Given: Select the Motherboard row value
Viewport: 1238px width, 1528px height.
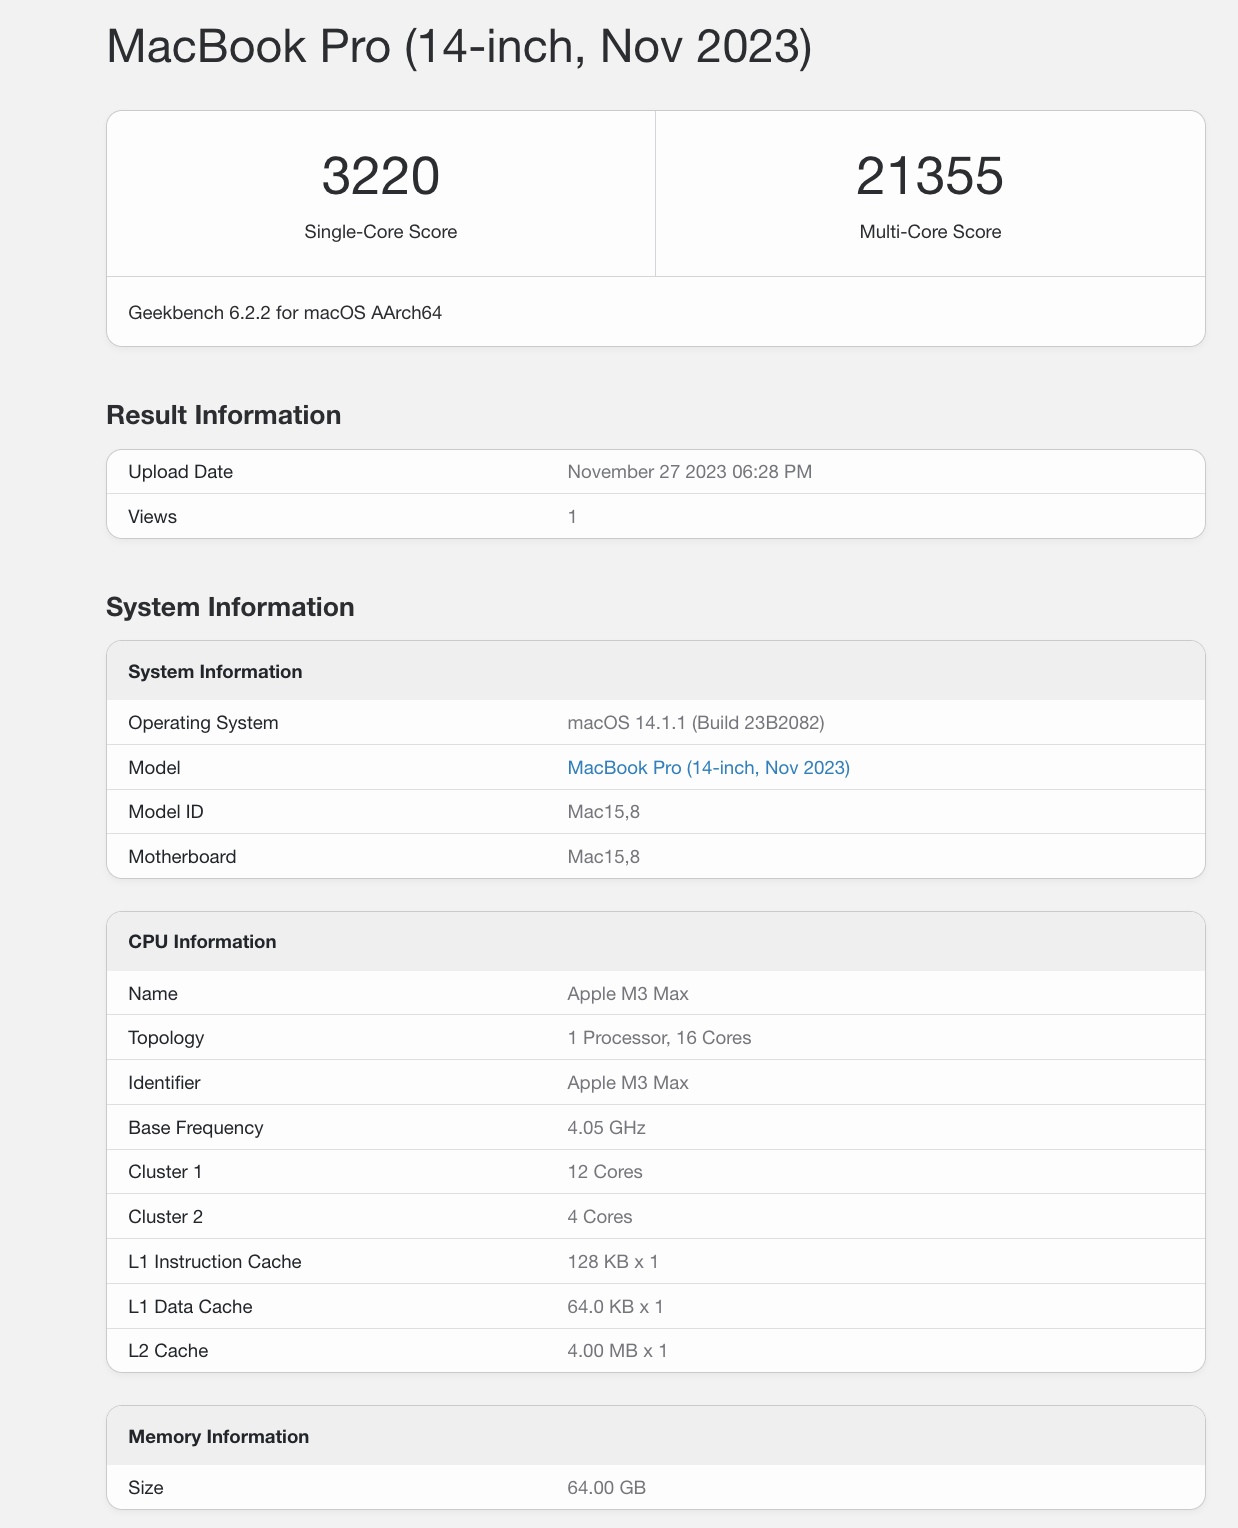Looking at the screenshot, I should [x=605, y=856].
